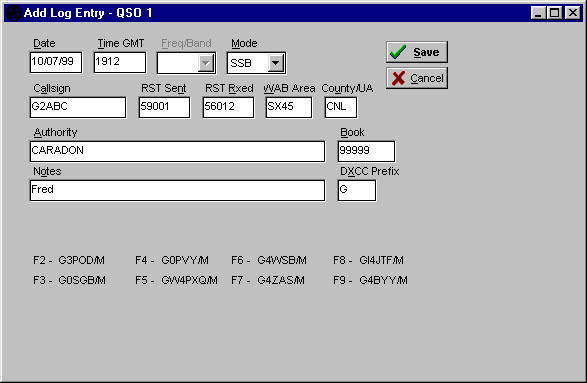Click the Callsign field containing G2ABC
The width and height of the screenshot is (587, 383).
pyautogui.click(x=78, y=107)
